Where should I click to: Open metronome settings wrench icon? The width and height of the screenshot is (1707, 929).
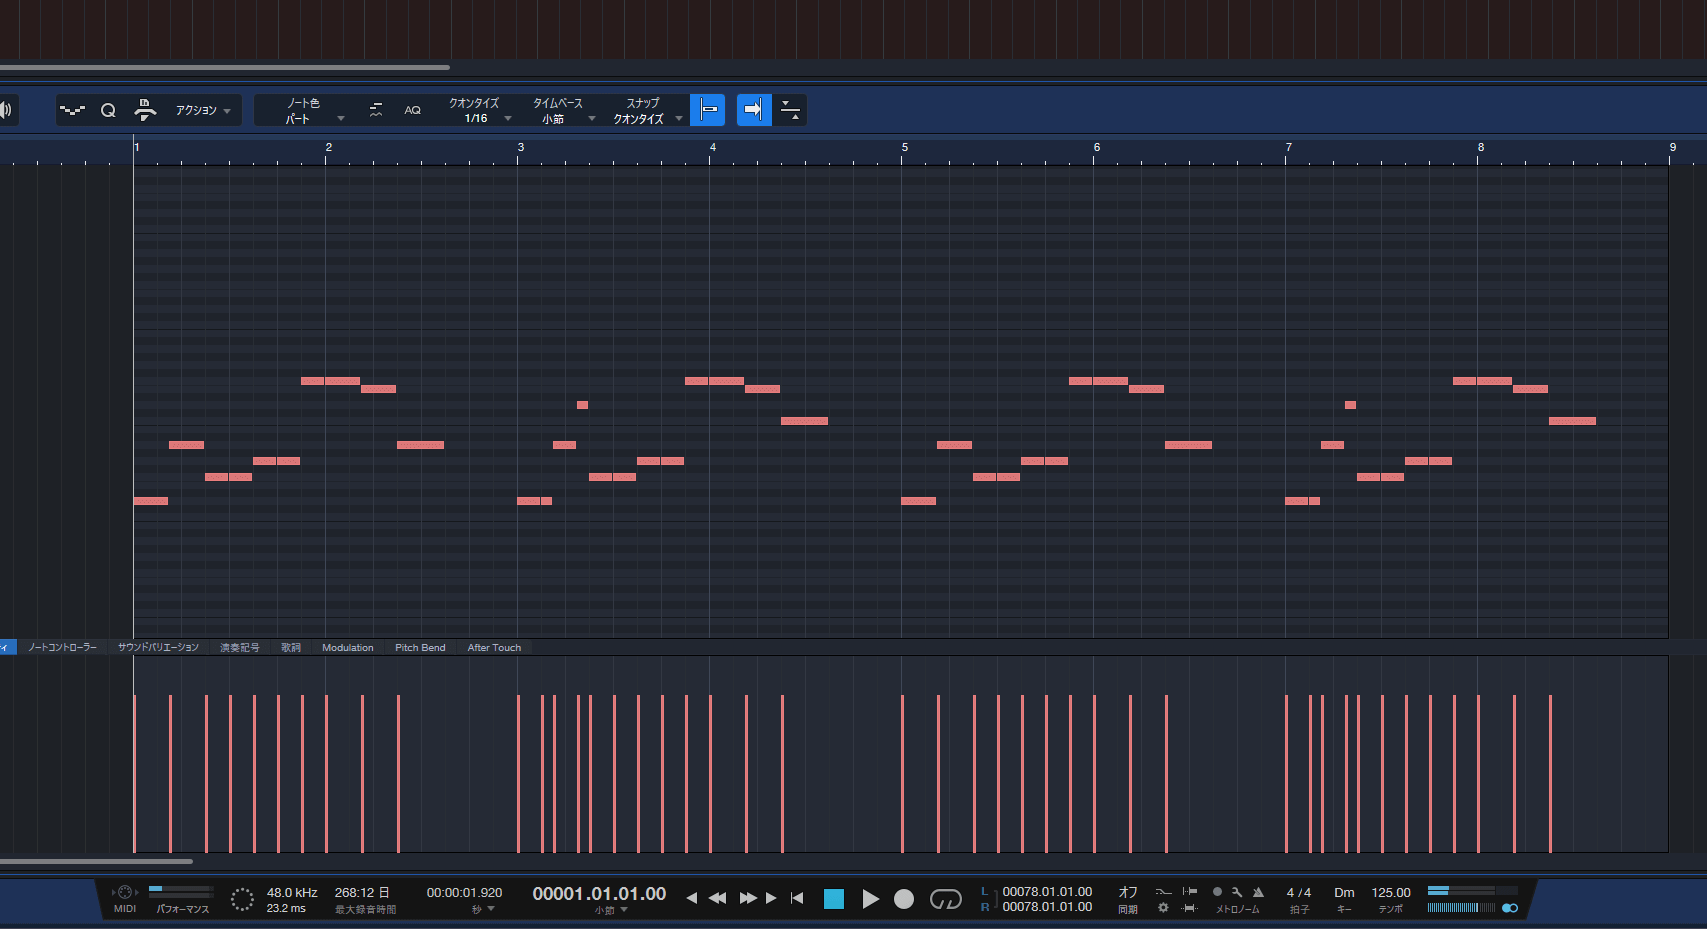(x=1237, y=892)
